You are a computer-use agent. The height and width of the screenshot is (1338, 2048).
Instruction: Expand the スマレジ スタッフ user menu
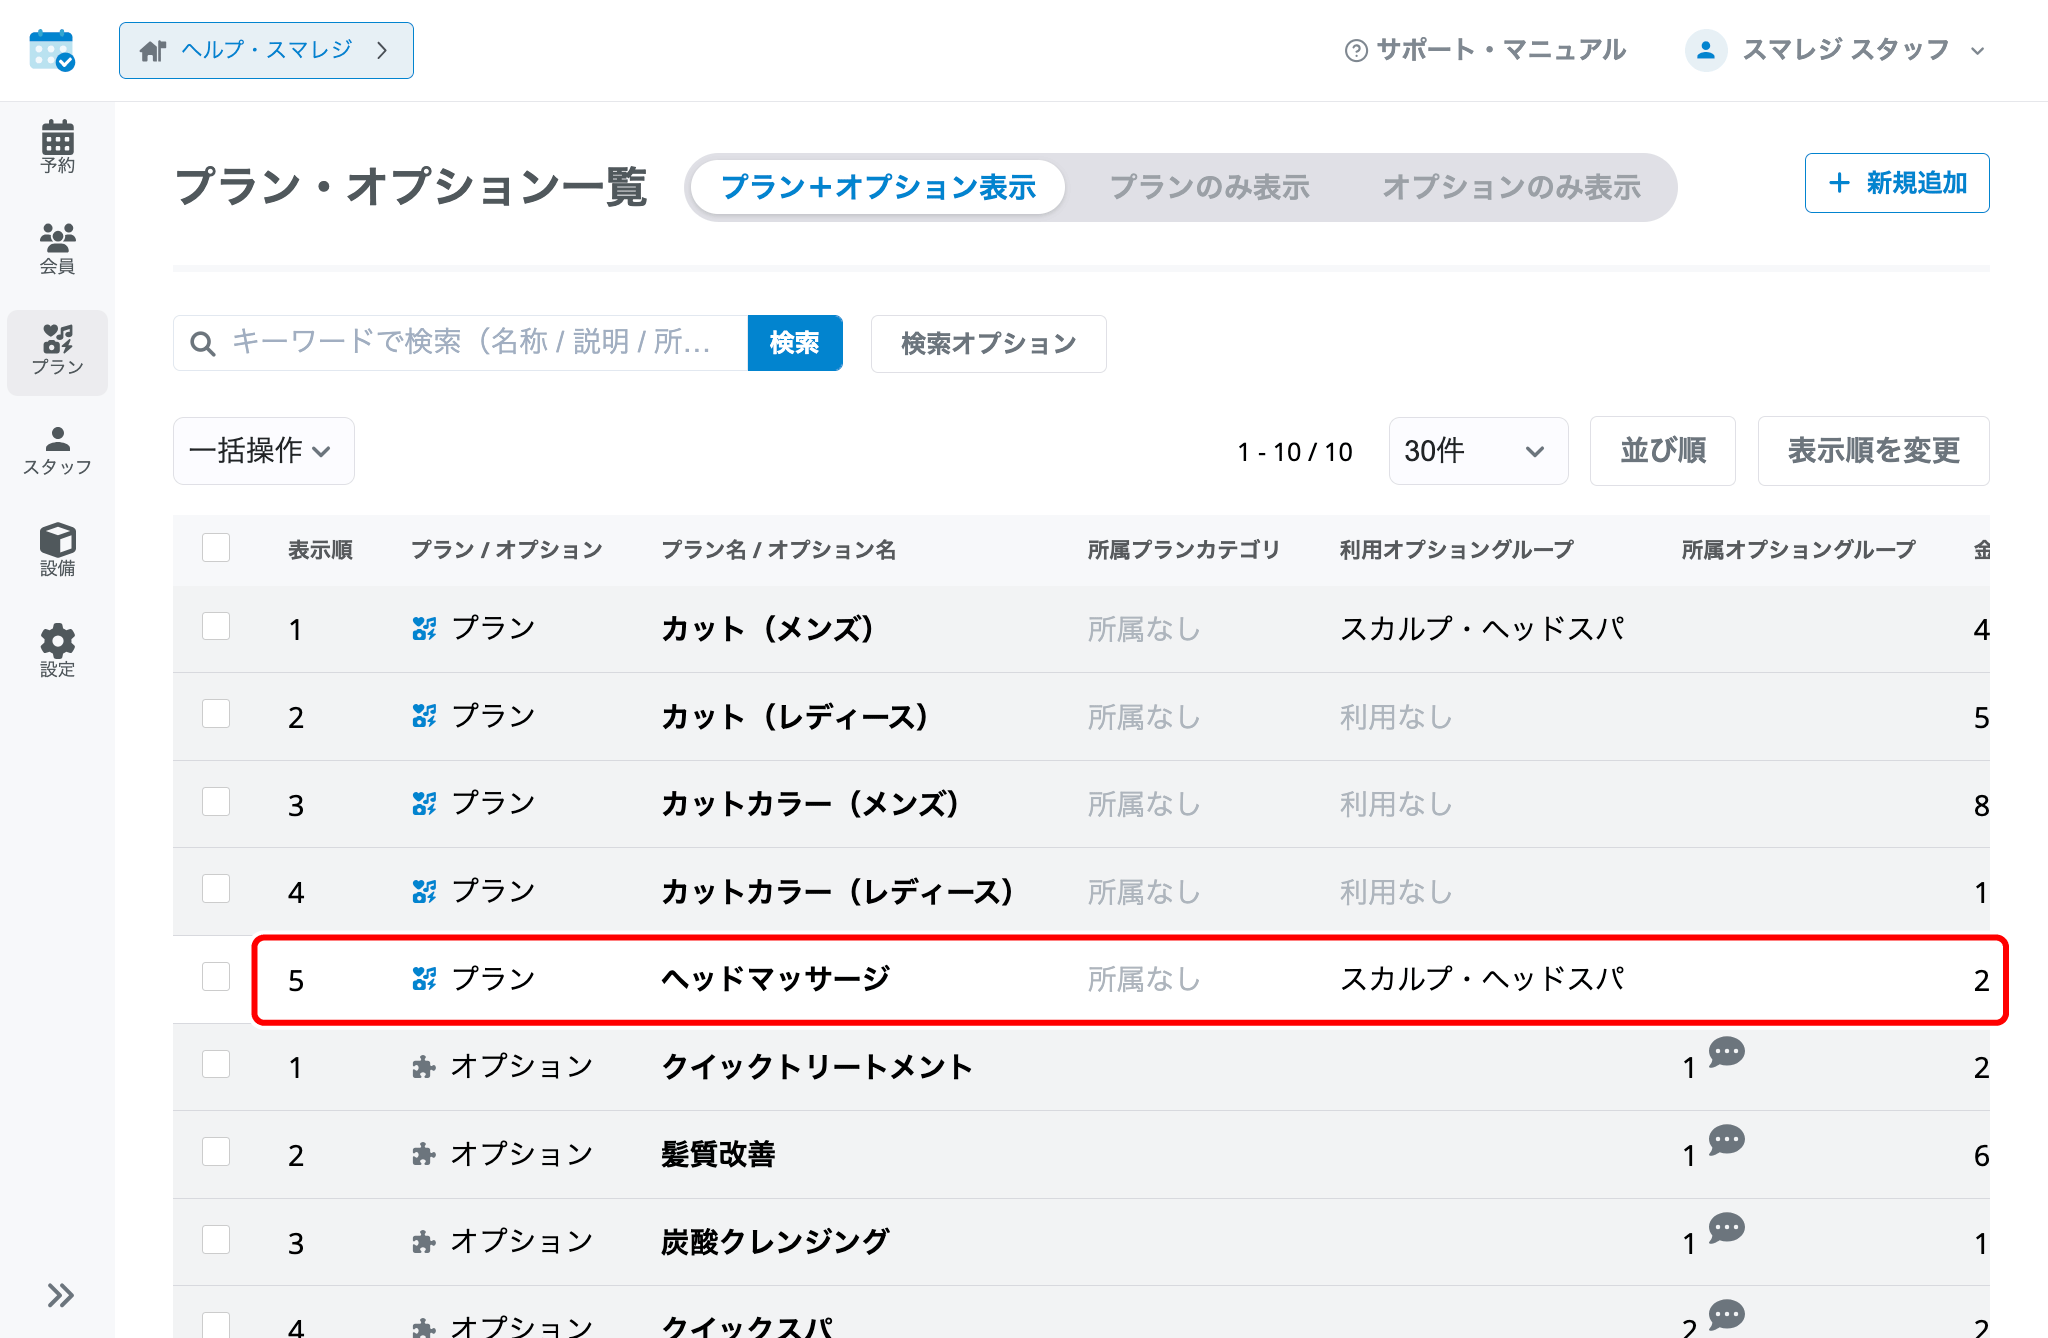coord(1835,50)
